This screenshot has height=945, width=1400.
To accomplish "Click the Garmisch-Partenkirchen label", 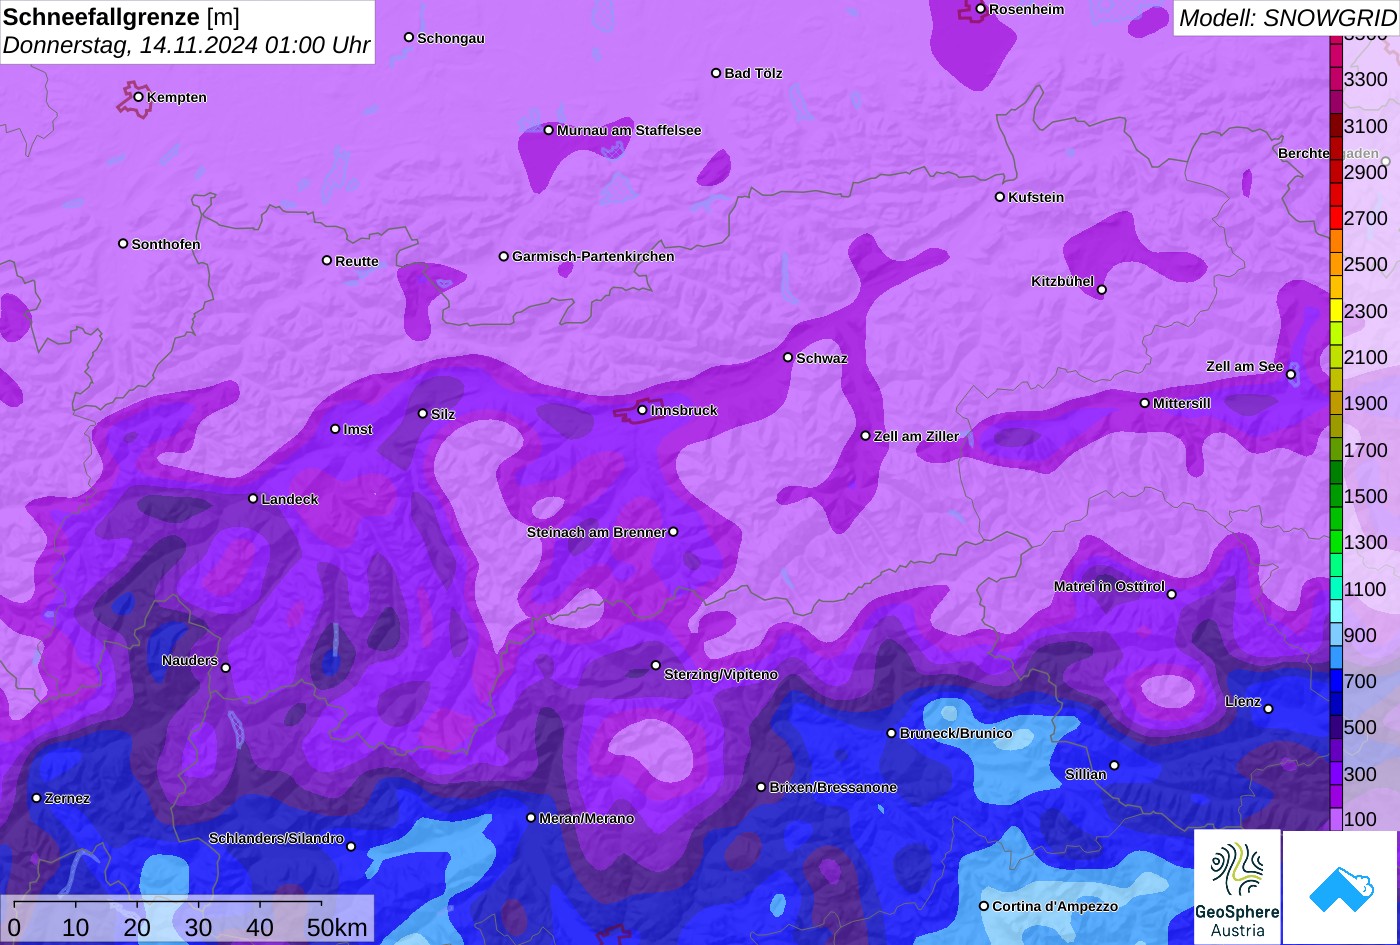I will coord(593,256).
